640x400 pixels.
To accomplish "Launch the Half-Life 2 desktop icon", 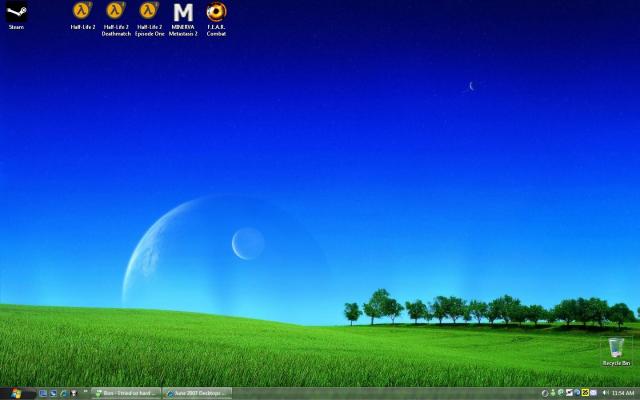I will click(82, 16).
